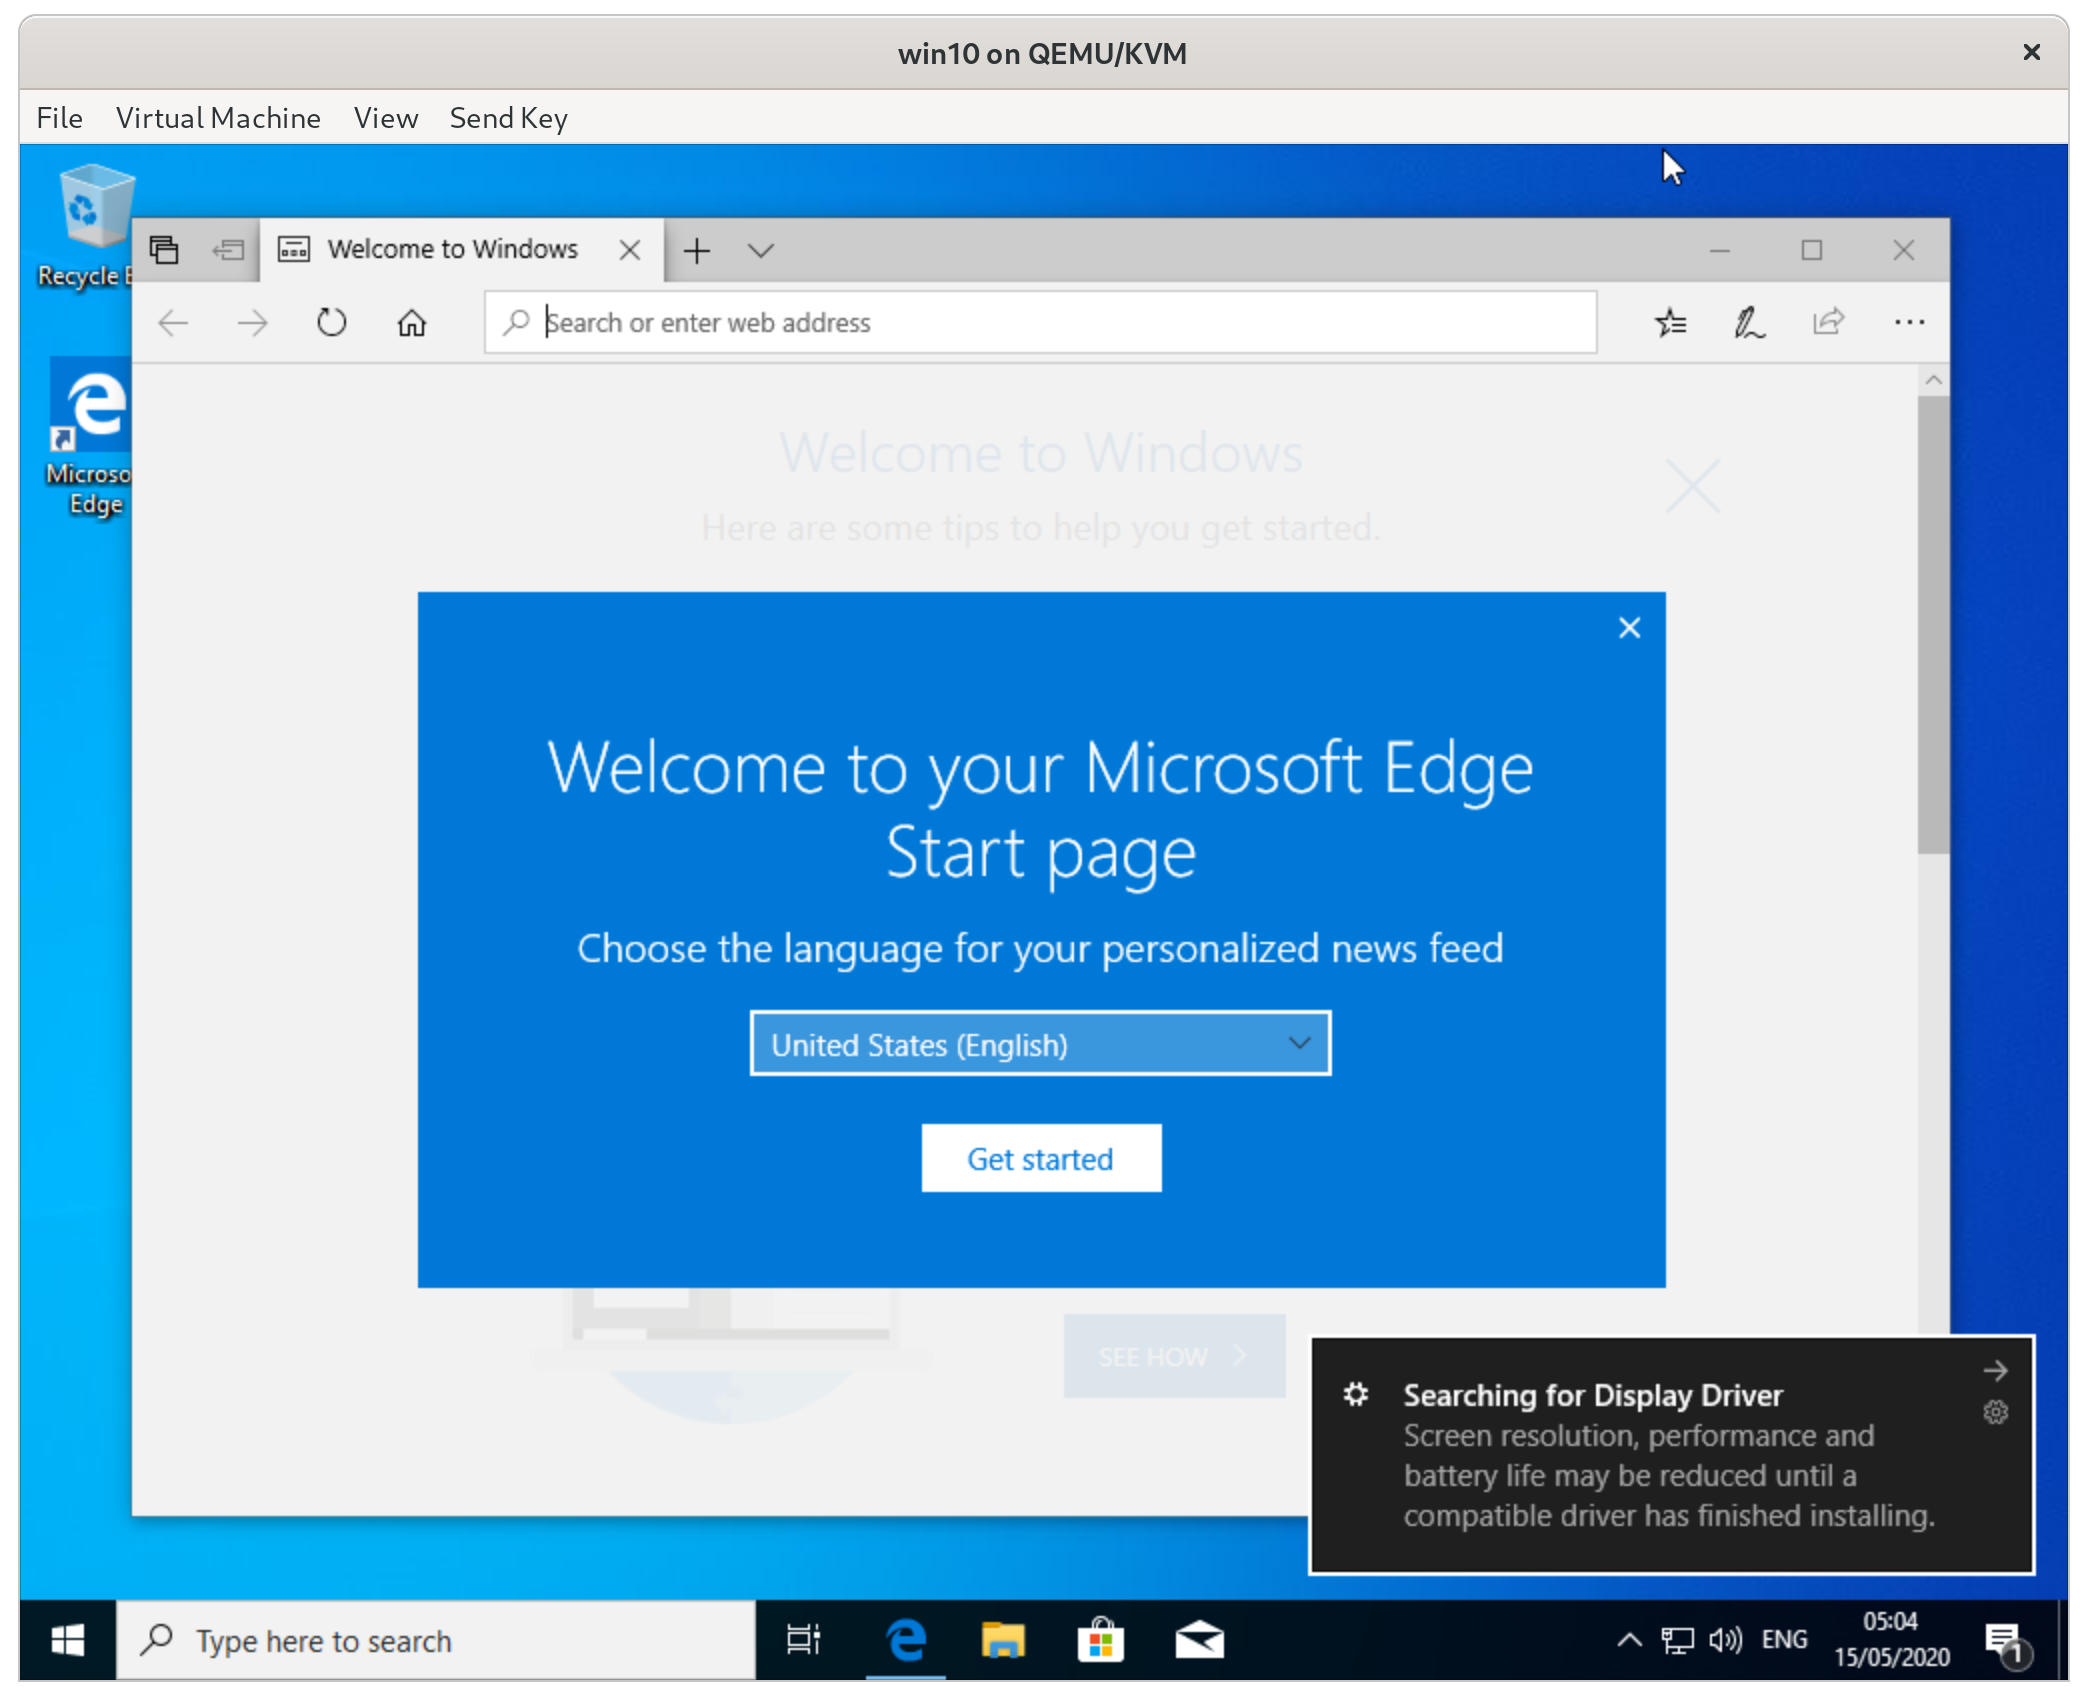Close the Welcome to Windows tab
2088x1700 pixels.
pyautogui.click(x=629, y=250)
